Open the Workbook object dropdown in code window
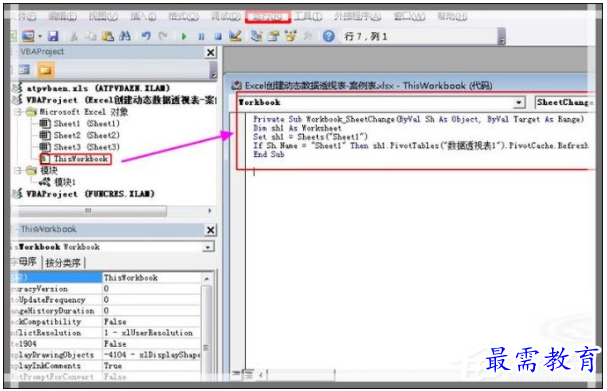The width and height of the screenshot is (607, 391). coord(519,103)
